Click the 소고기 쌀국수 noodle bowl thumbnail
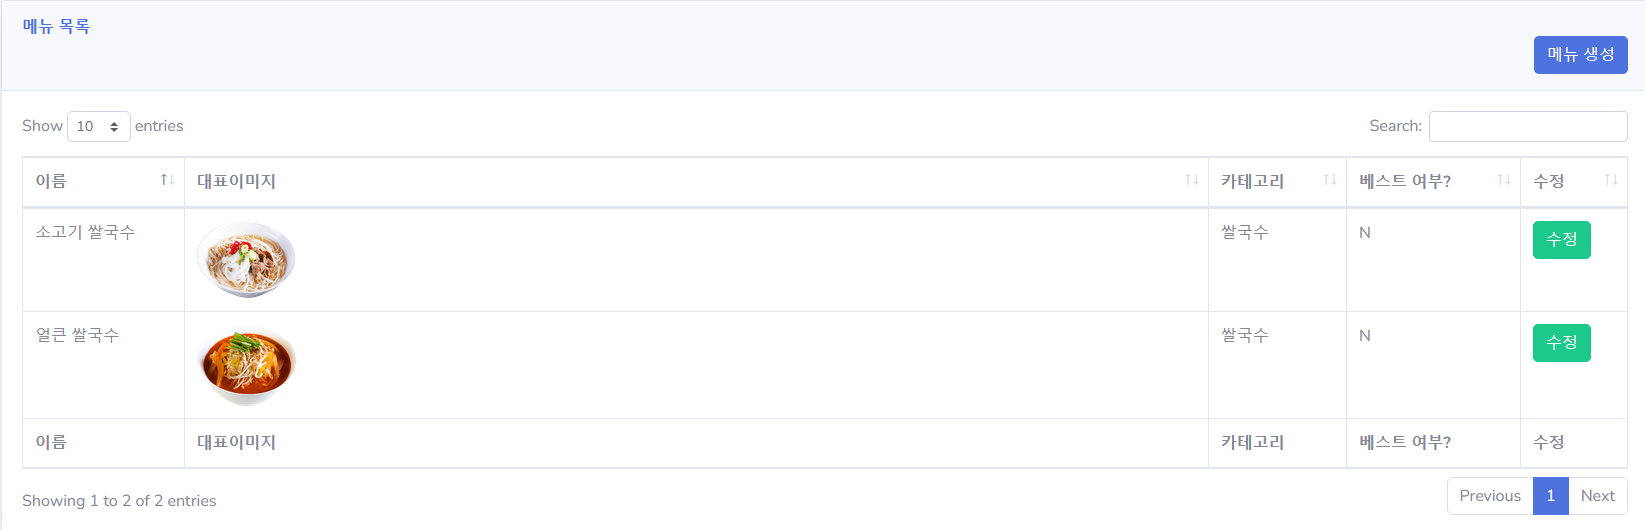This screenshot has height=530, width=1646. tap(246, 260)
